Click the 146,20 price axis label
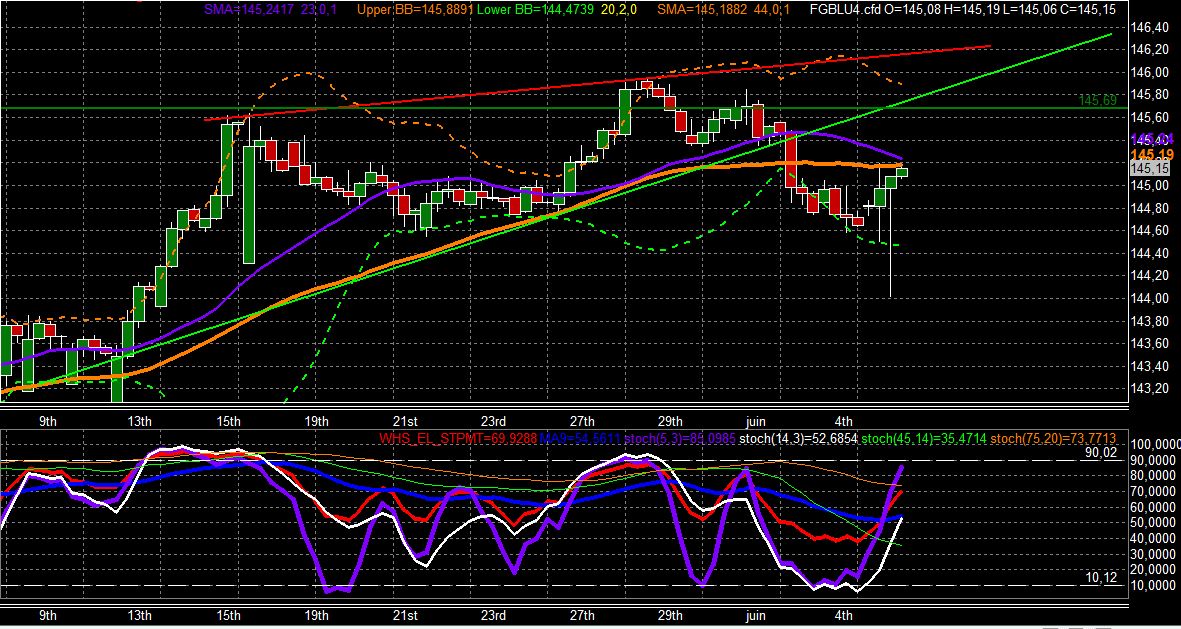This screenshot has width=1181, height=629. point(1149,50)
